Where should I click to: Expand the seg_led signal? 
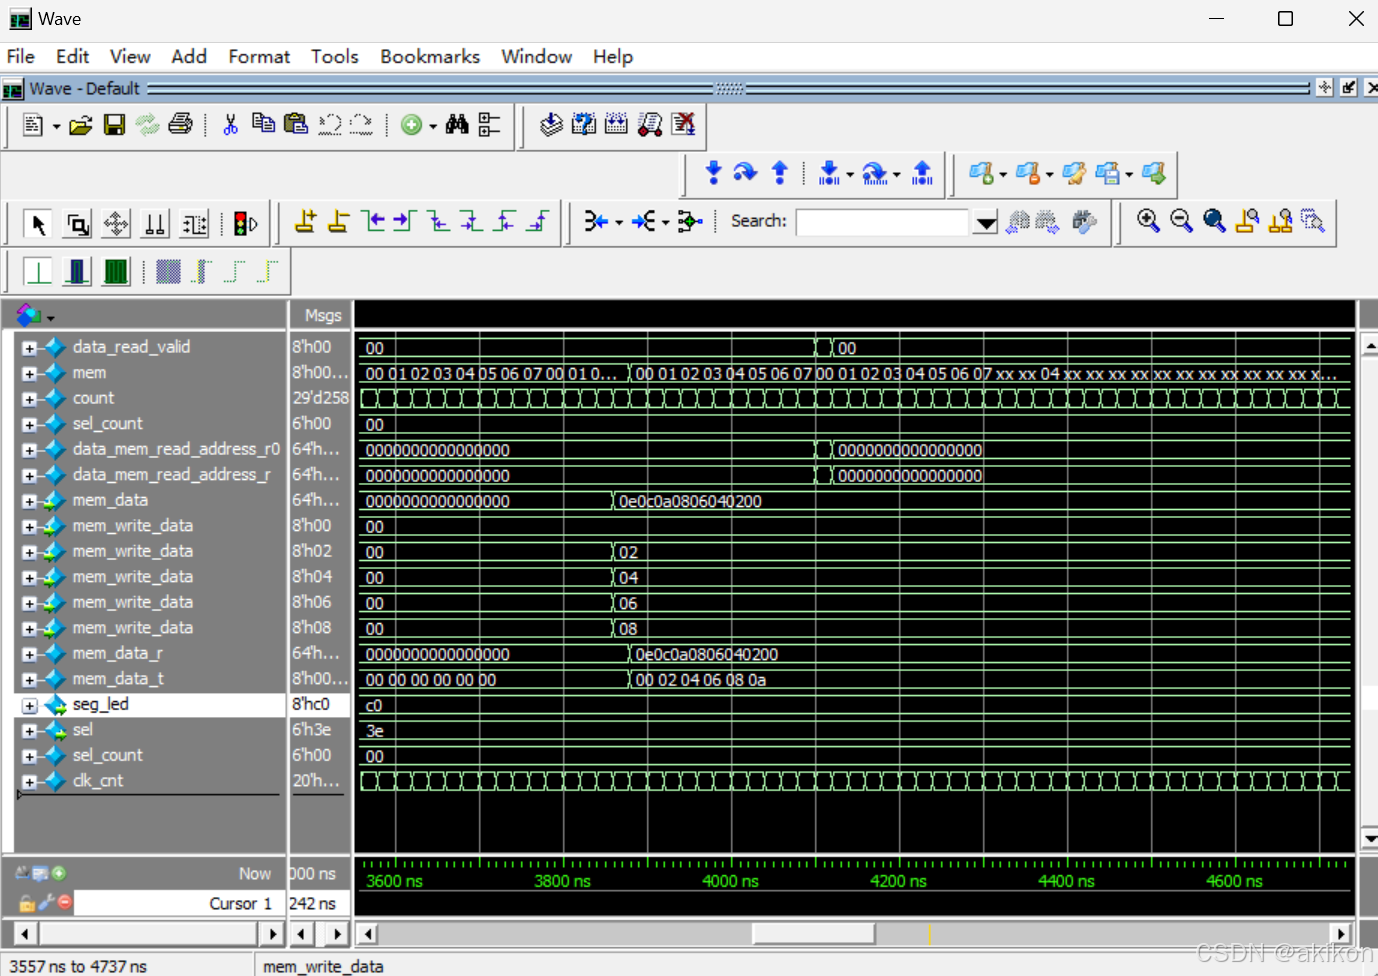point(29,705)
